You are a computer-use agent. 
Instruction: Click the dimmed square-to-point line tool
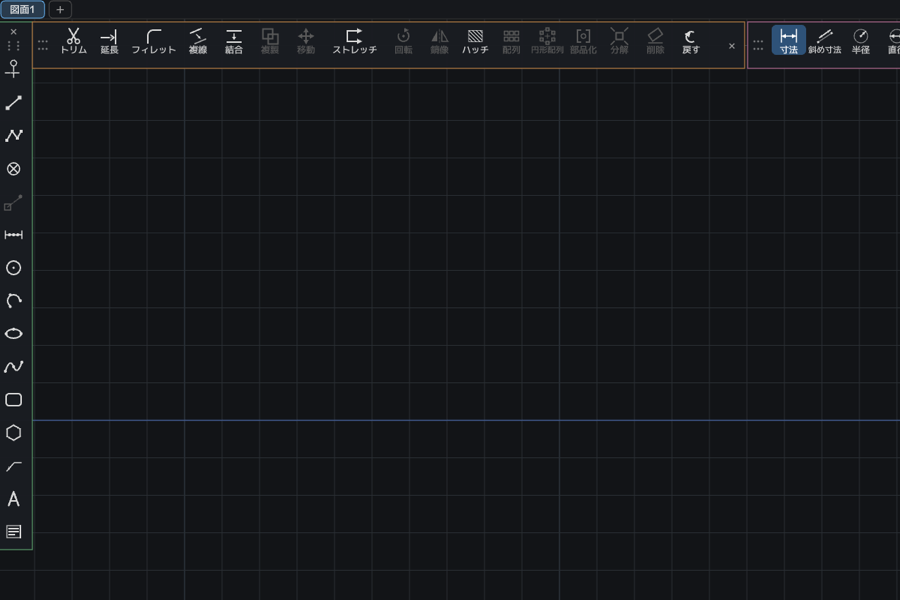click(x=13, y=202)
